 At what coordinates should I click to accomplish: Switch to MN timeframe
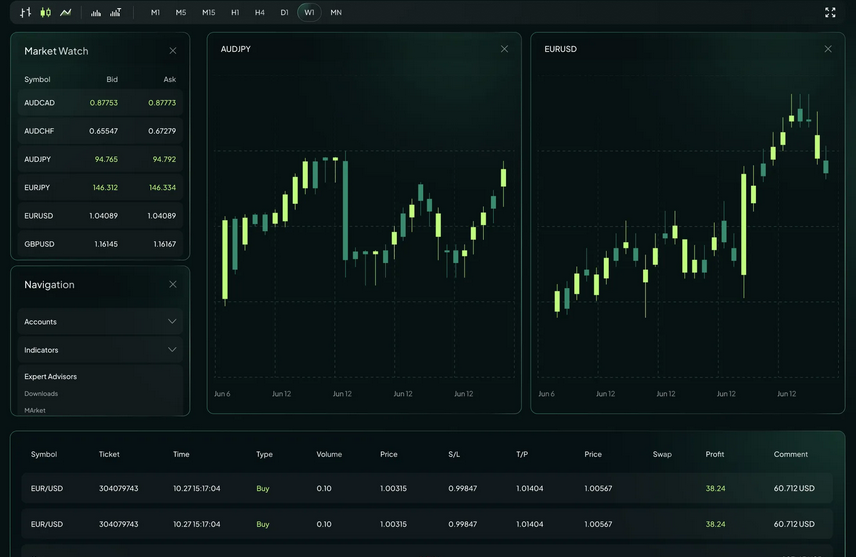tap(336, 13)
